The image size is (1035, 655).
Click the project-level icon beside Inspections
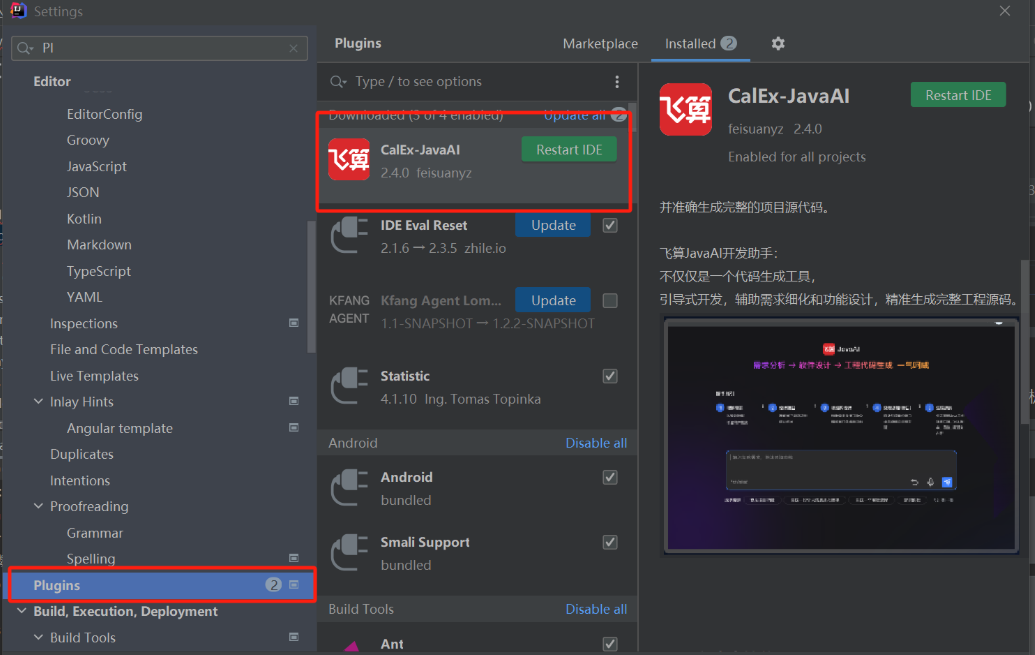click(x=294, y=323)
